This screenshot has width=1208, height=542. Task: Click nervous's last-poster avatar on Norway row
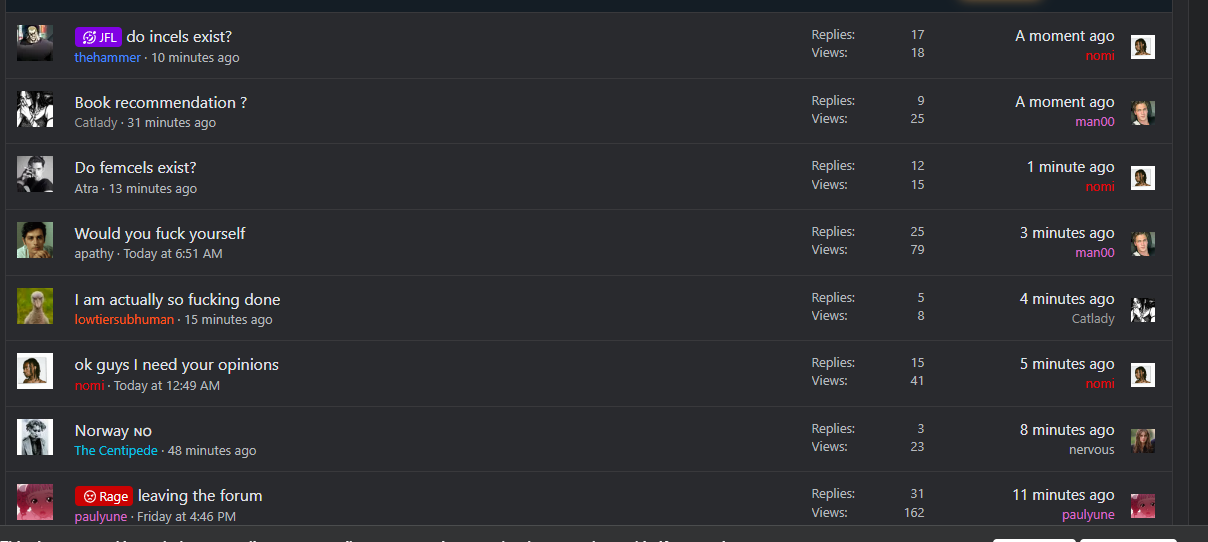click(x=1142, y=441)
